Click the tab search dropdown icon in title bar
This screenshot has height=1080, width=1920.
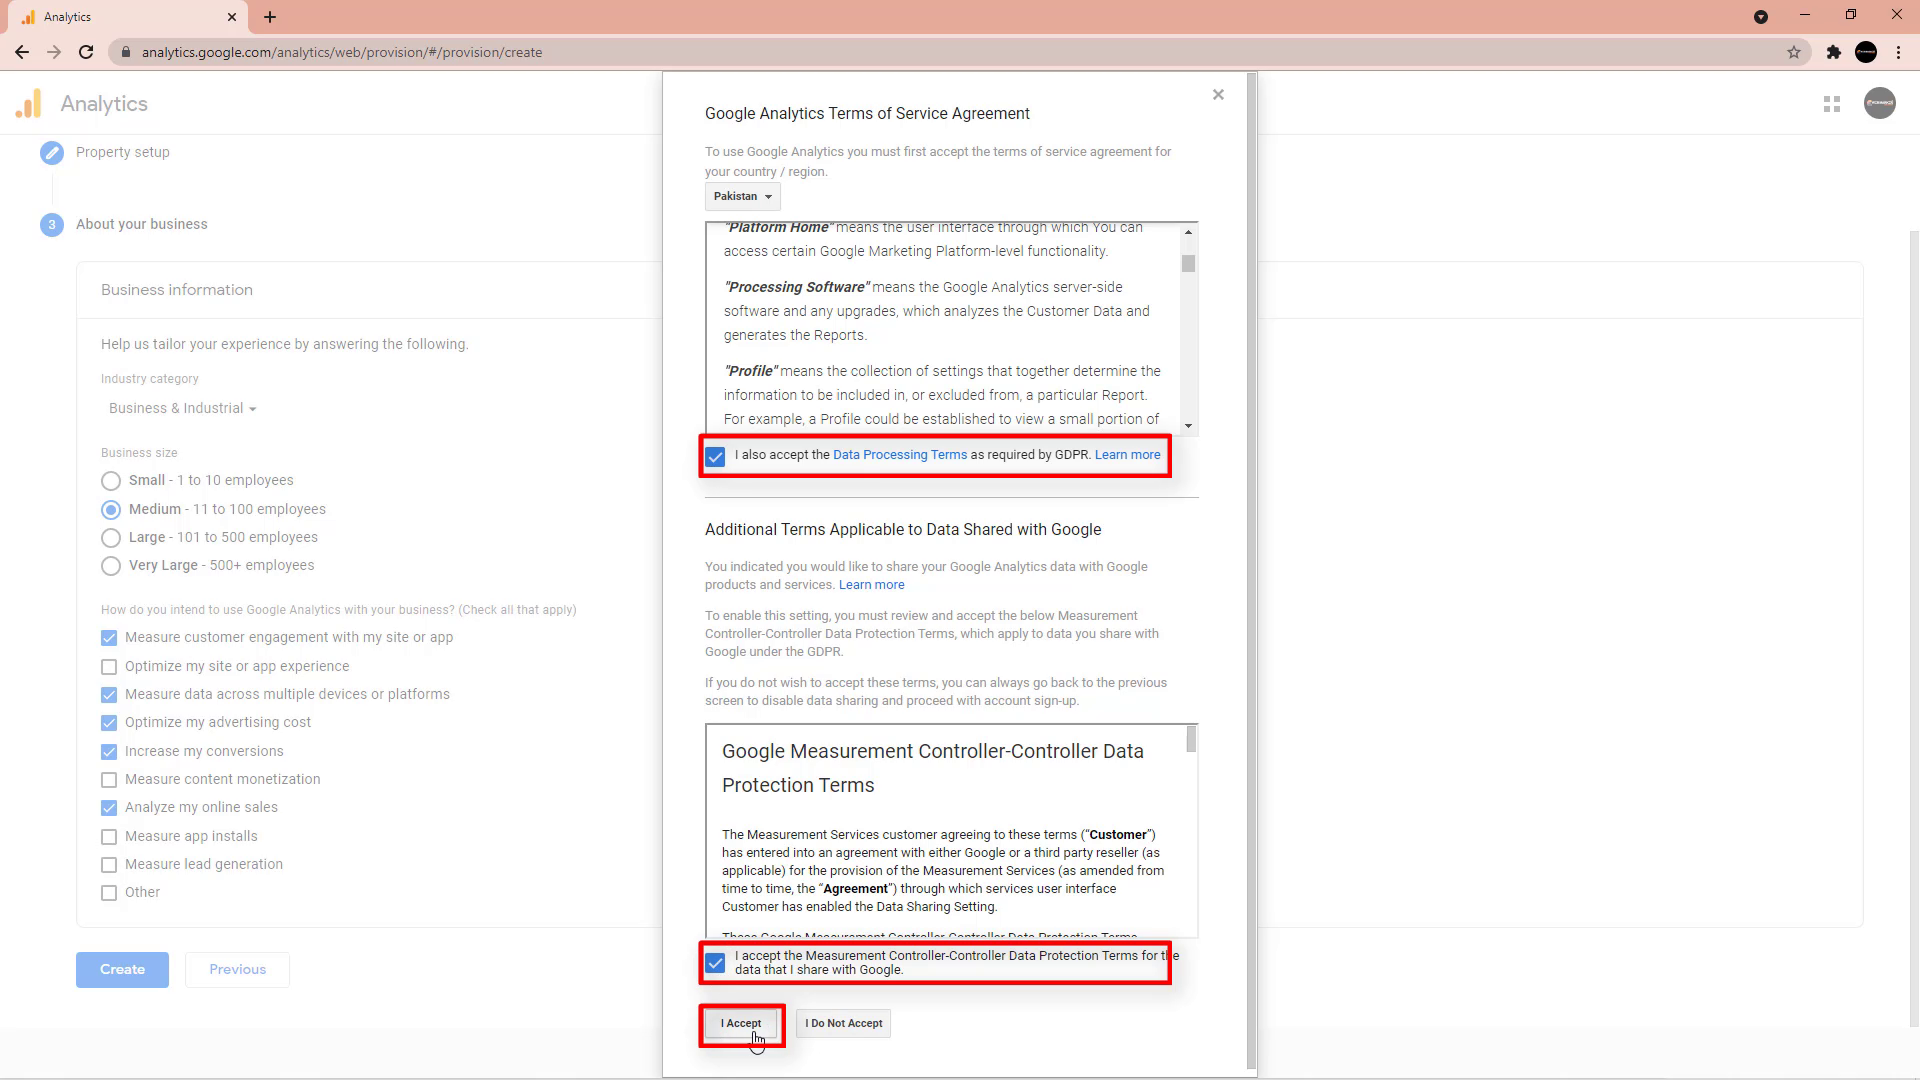point(1761,17)
